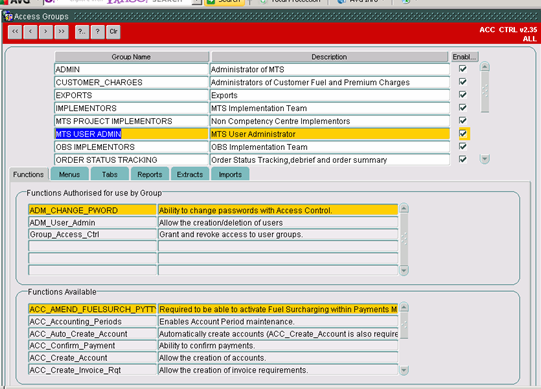Go to first record with << button
This screenshot has height=389, width=541.
point(15,32)
